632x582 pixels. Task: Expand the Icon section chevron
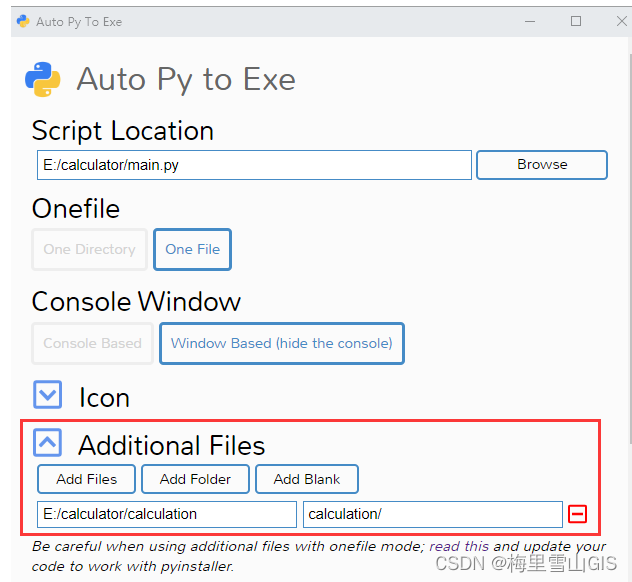(x=48, y=395)
